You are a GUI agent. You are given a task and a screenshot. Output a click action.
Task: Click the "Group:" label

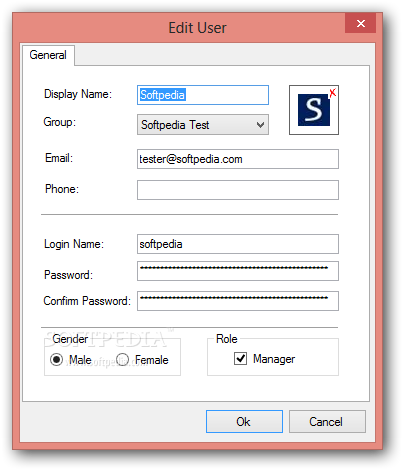pos(60,122)
